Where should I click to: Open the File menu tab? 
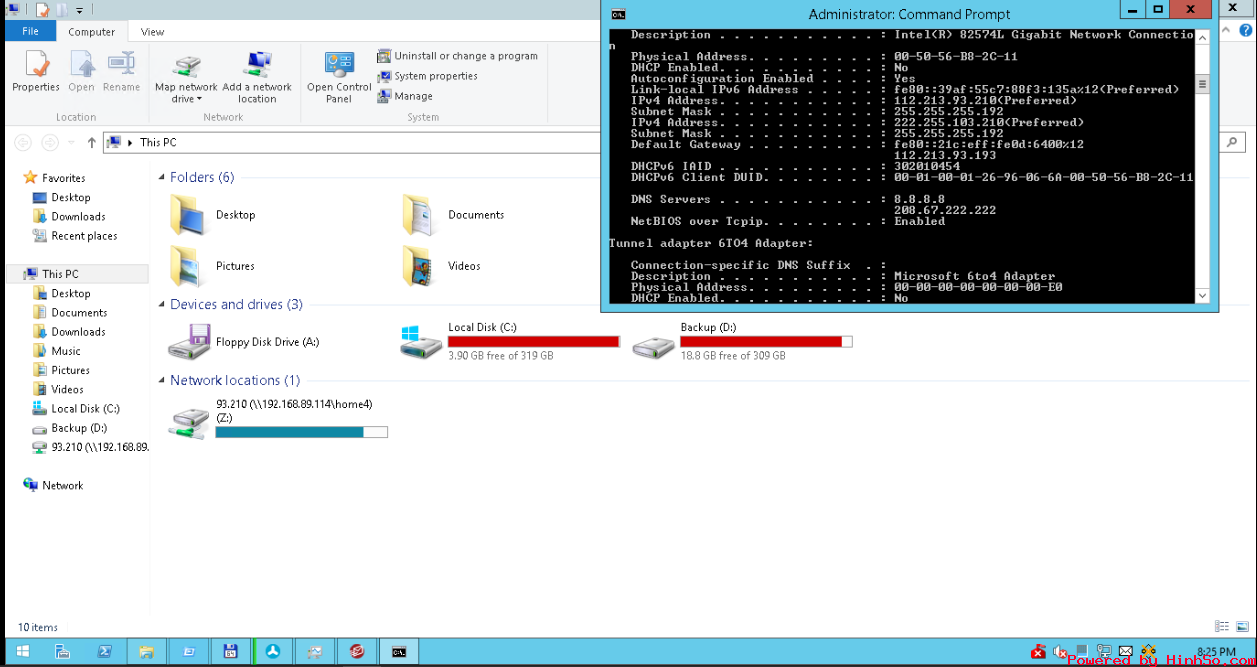(30, 32)
